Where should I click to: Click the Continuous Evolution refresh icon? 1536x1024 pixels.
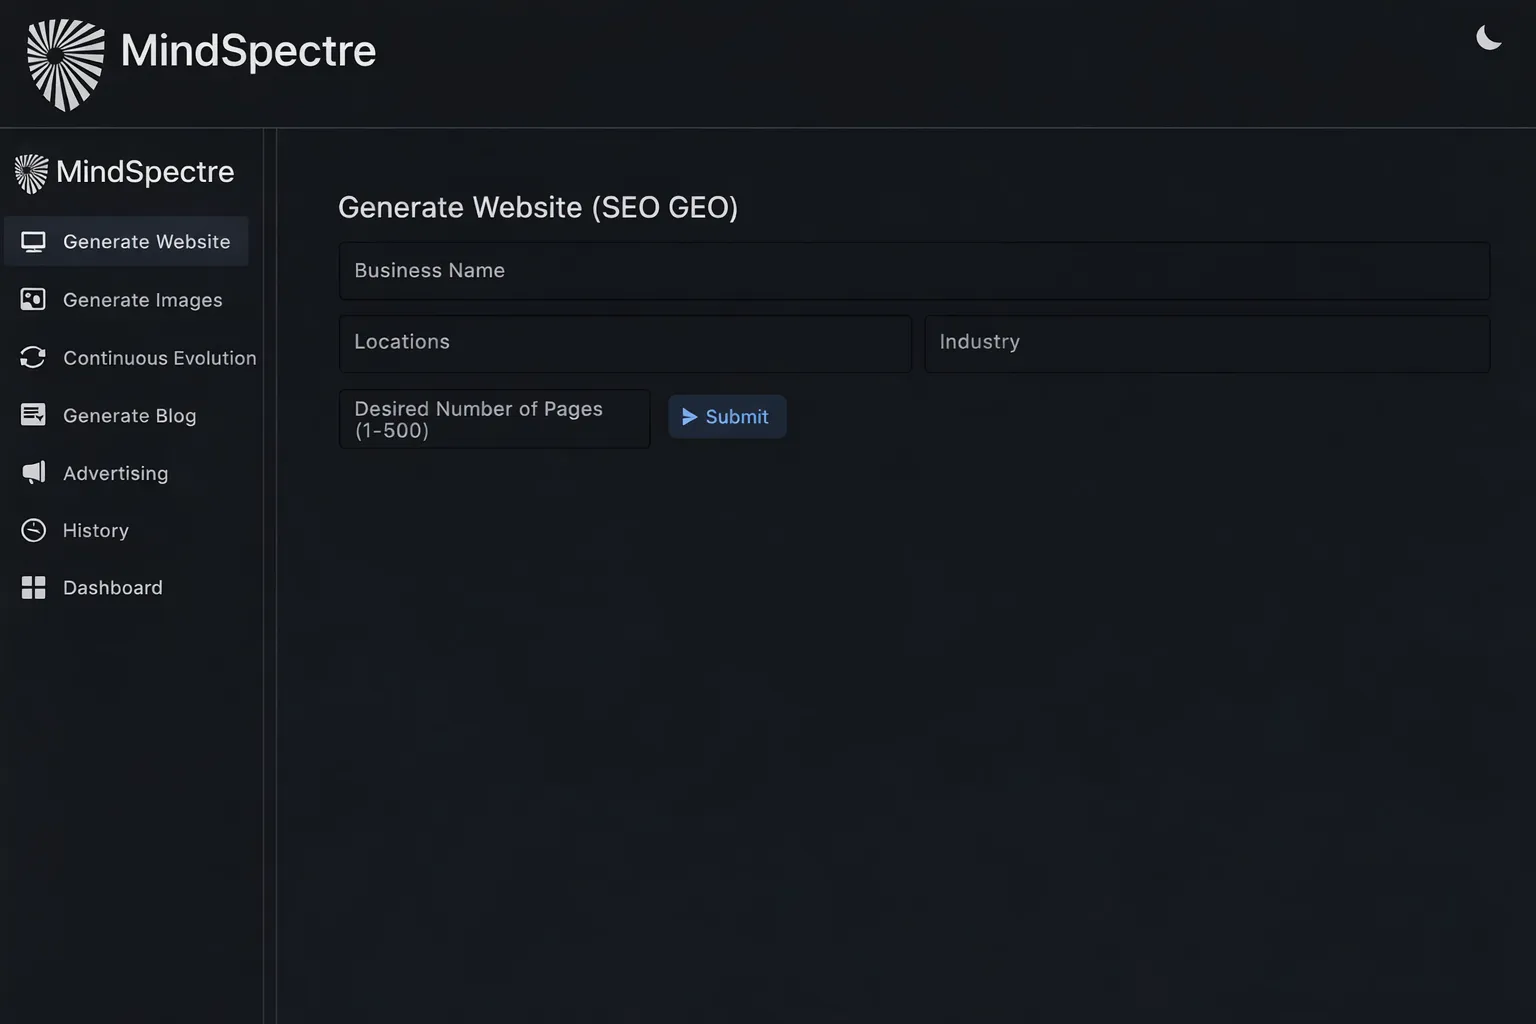click(33, 357)
